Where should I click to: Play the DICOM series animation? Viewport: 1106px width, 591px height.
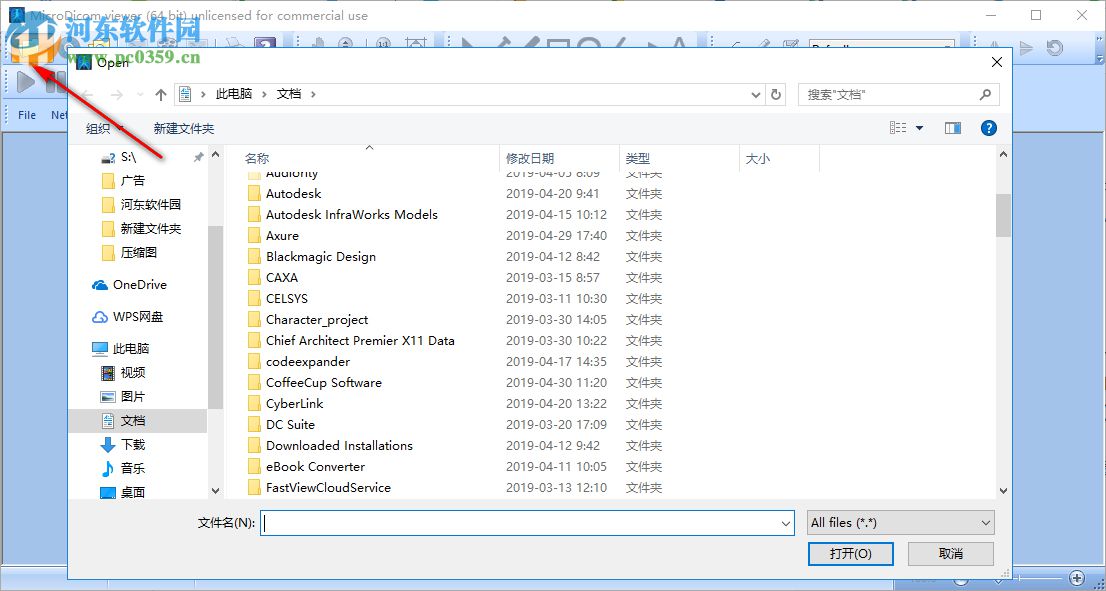25,82
